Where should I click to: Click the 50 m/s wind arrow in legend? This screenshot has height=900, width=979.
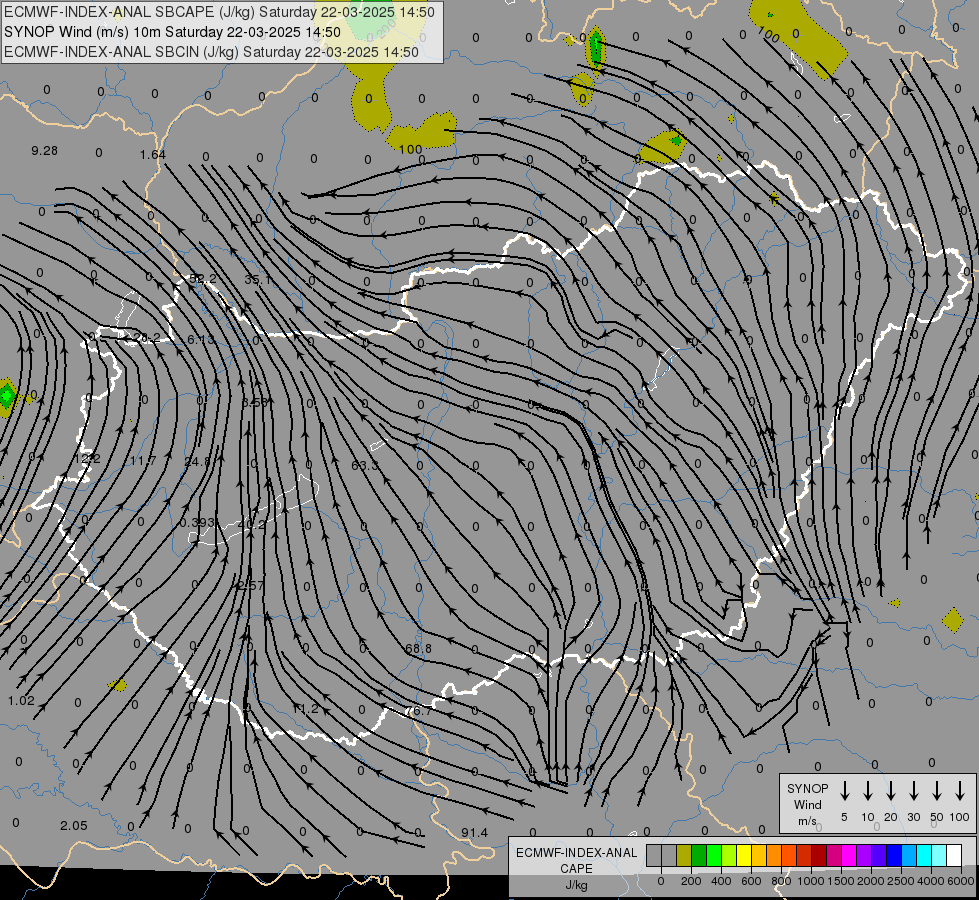tap(937, 791)
